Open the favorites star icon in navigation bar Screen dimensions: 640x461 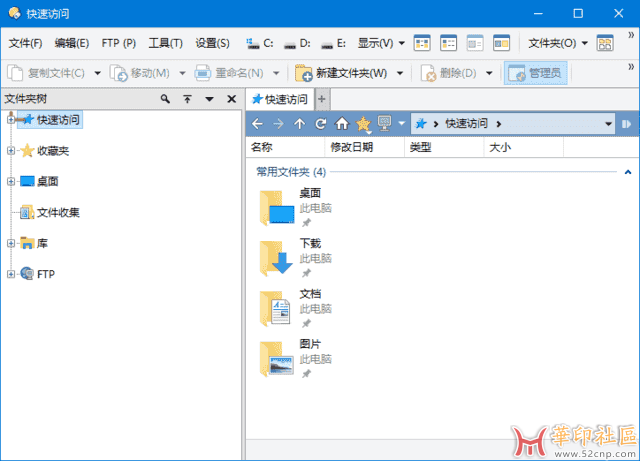tap(363, 124)
